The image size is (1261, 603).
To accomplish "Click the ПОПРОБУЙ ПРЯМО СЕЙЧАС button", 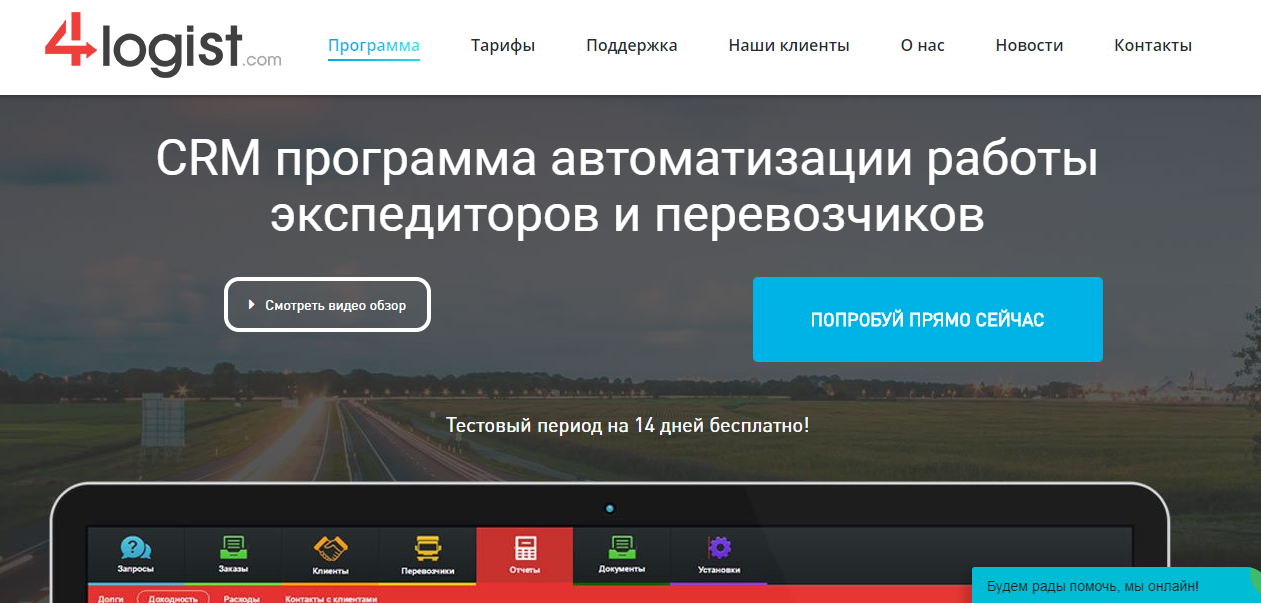I will [928, 320].
